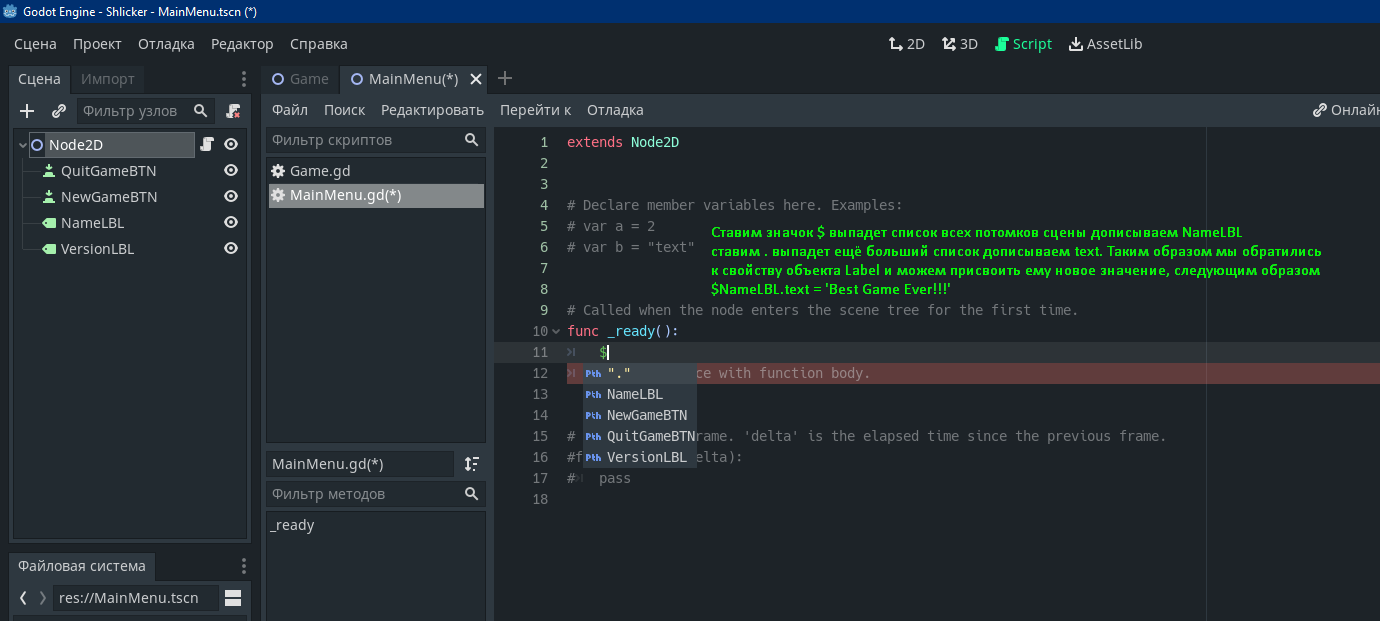This screenshot has width=1380, height=621.
Task: Open the Редактировать menu
Action: coord(432,110)
